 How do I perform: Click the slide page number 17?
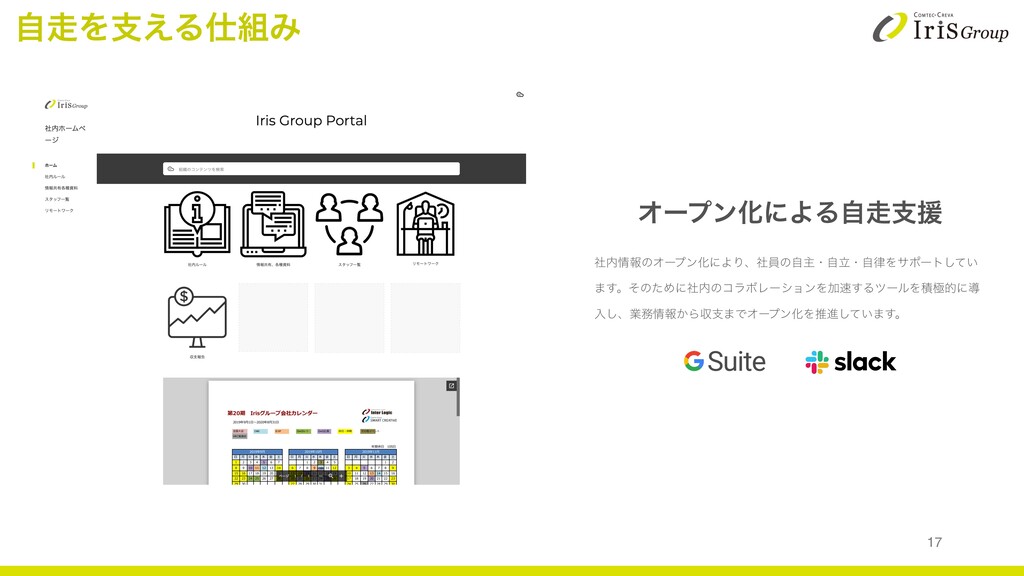935,542
